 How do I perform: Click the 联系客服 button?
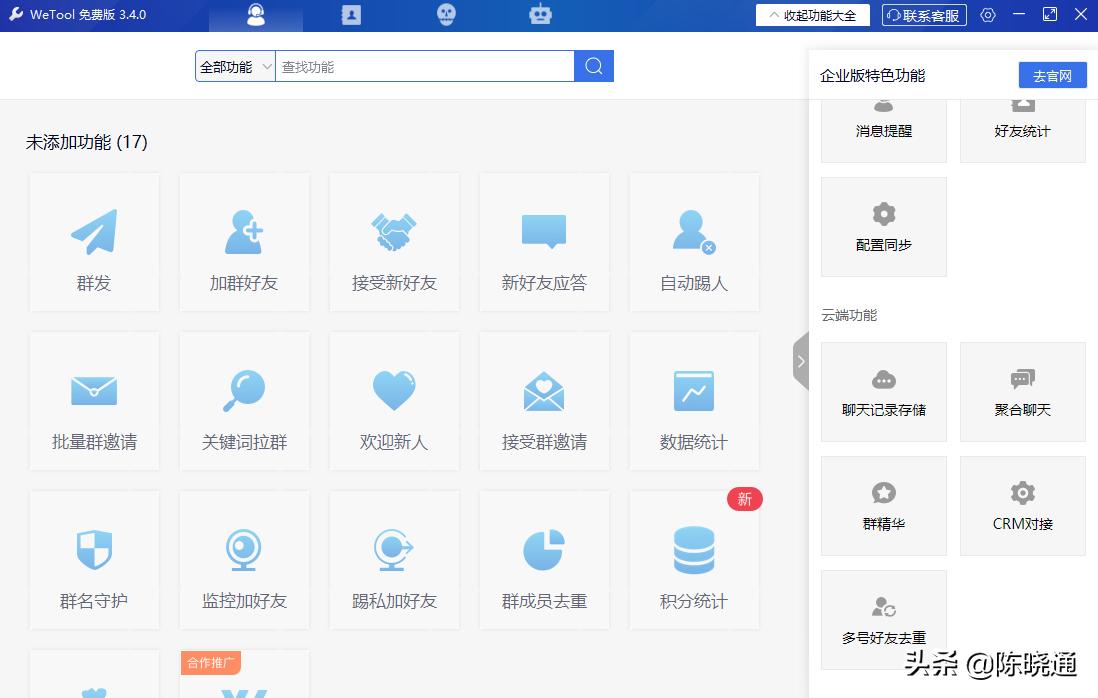pos(924,15)
